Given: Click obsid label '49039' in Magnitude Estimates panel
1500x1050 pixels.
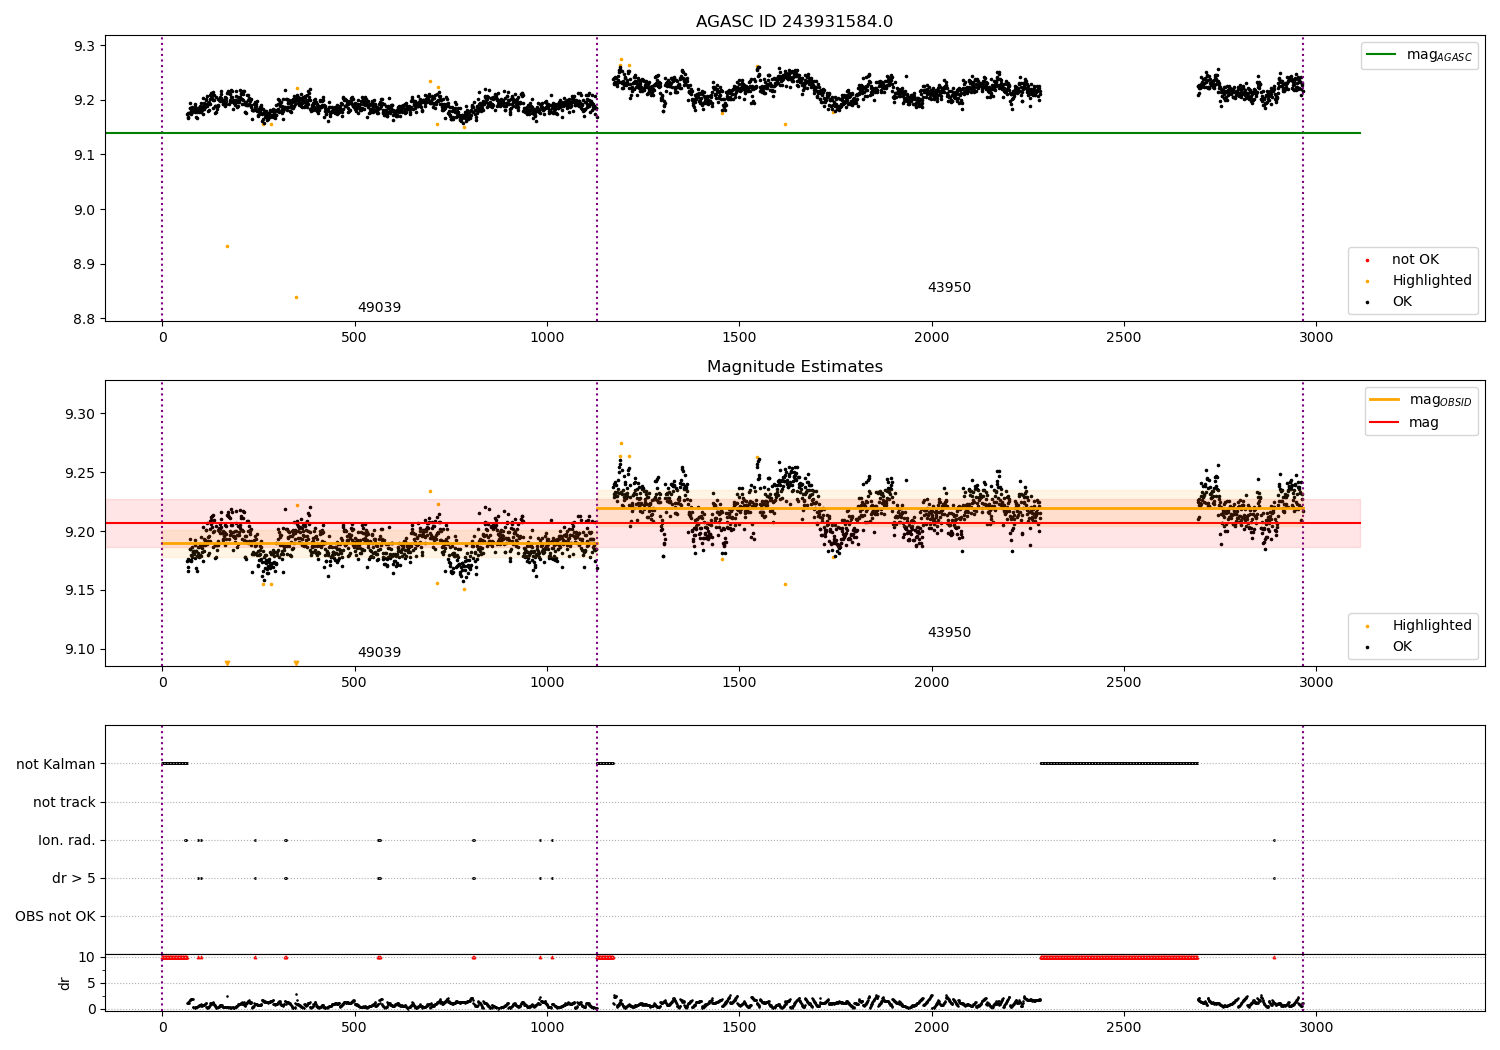Looking at the screenshot, I should (x=379, y=653).
